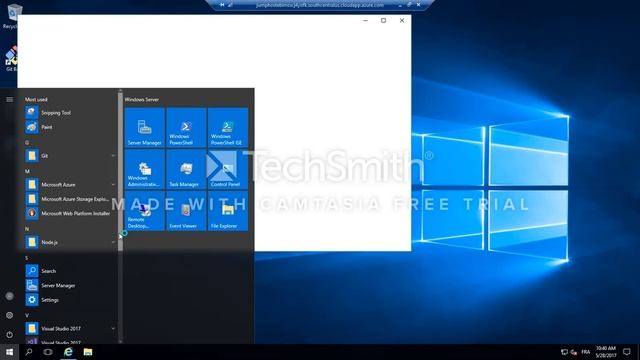
Task: Maximize the blank white window
Action: (x=383, y=20)
